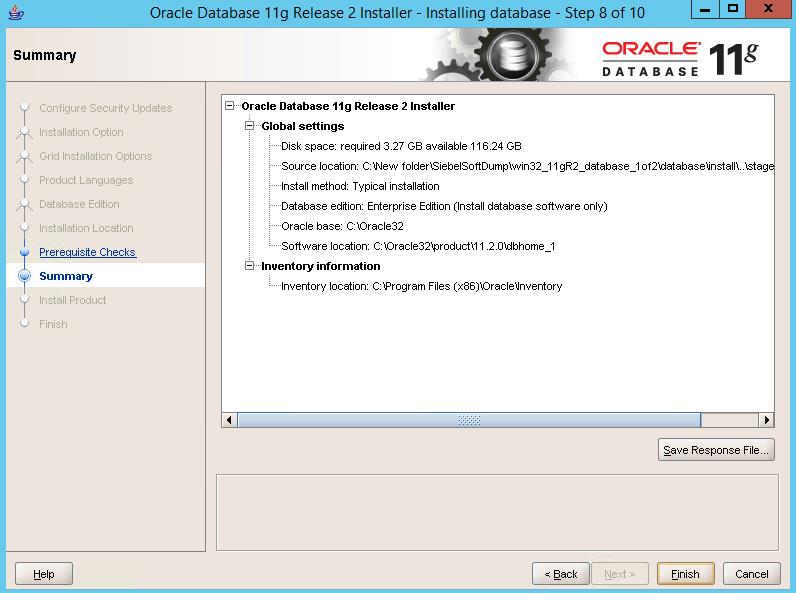
Task: Click the left arrow of horizontal scrollbar
Action: (x=229, y=420)
